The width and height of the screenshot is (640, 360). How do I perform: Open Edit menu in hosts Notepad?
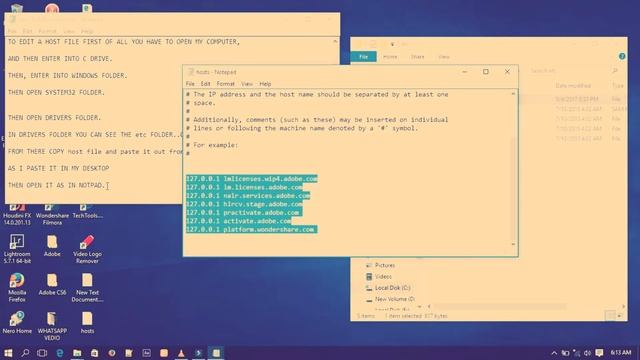point(205,84)
